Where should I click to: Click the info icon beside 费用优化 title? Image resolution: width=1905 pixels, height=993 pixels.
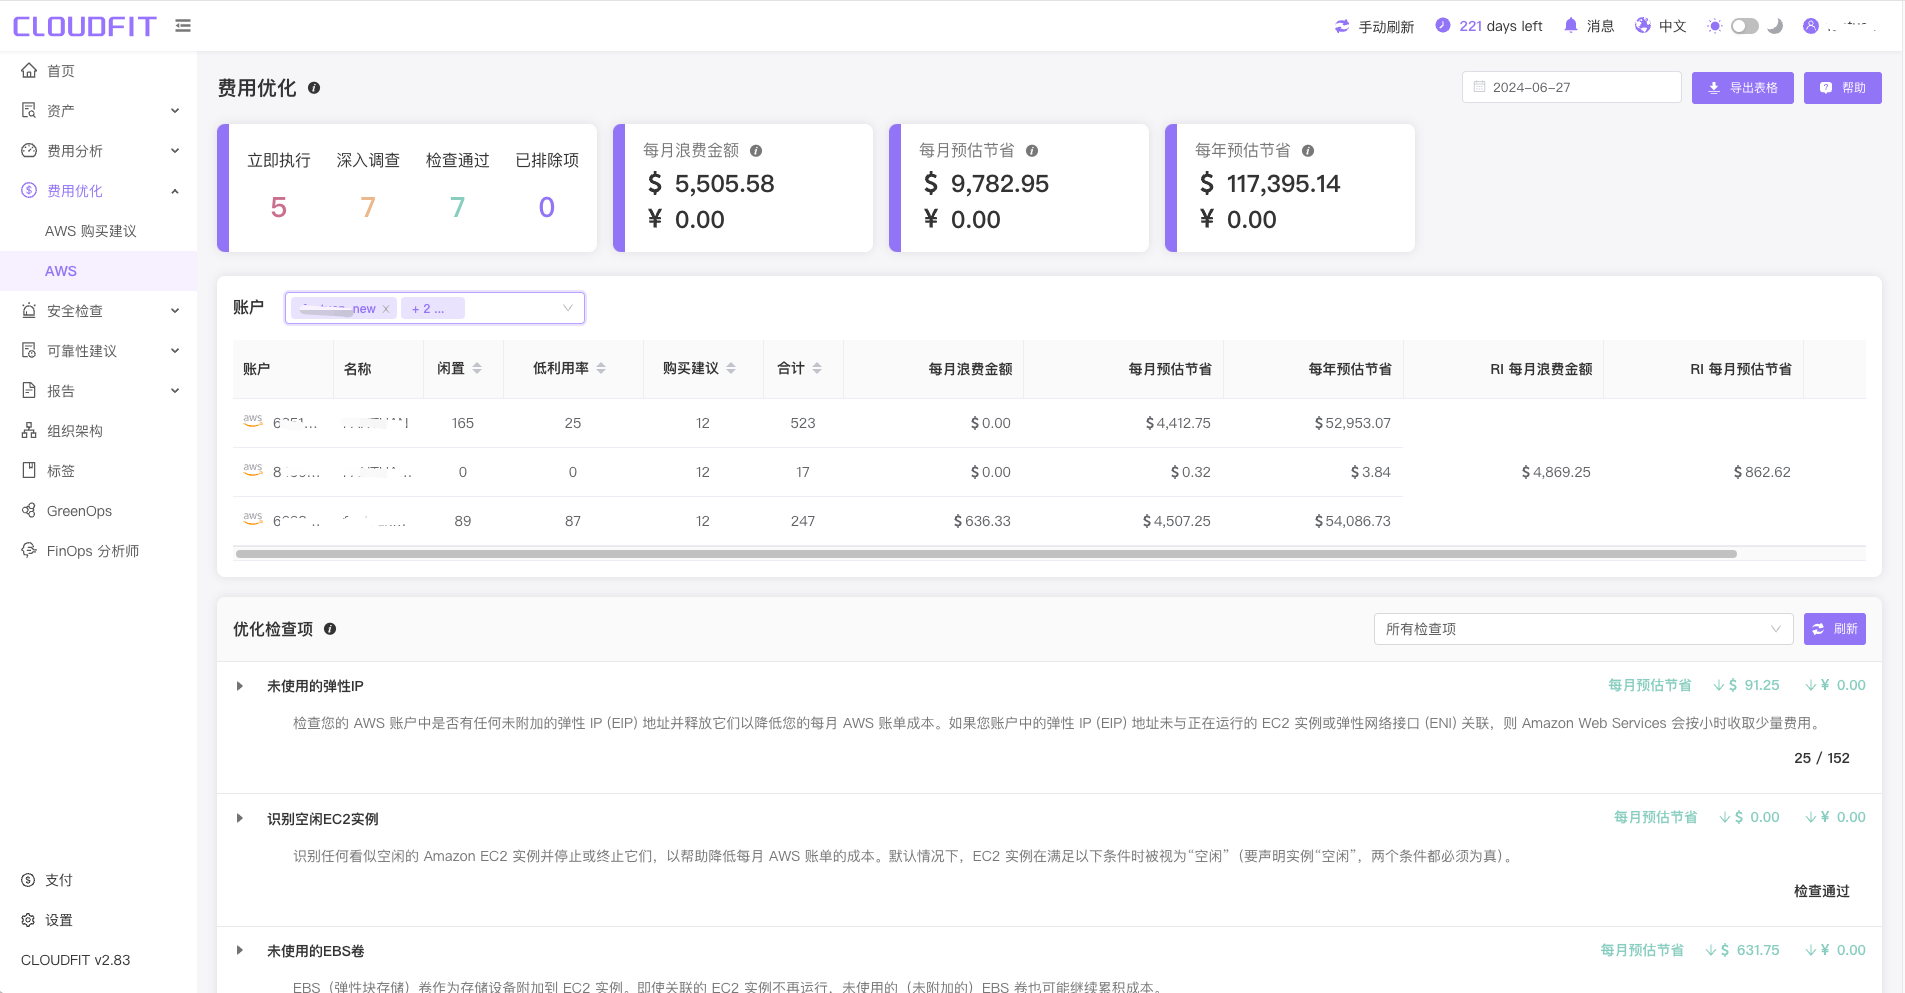click(x=314, y=88)
